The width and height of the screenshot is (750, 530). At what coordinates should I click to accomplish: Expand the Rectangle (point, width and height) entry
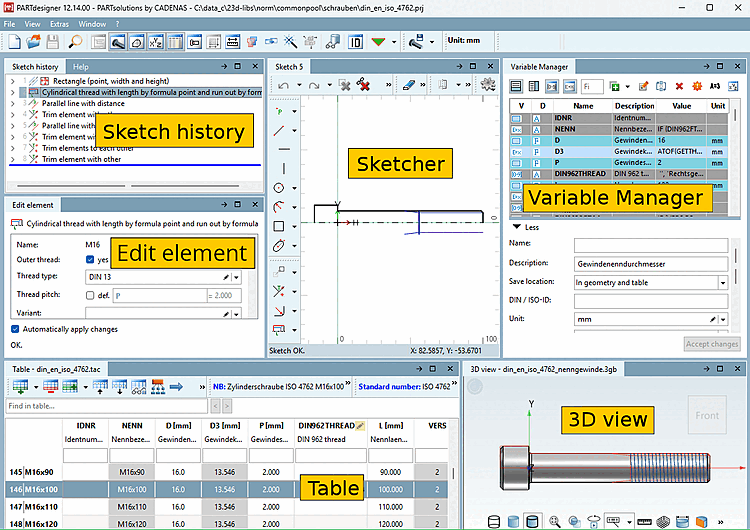click(13, 81)
